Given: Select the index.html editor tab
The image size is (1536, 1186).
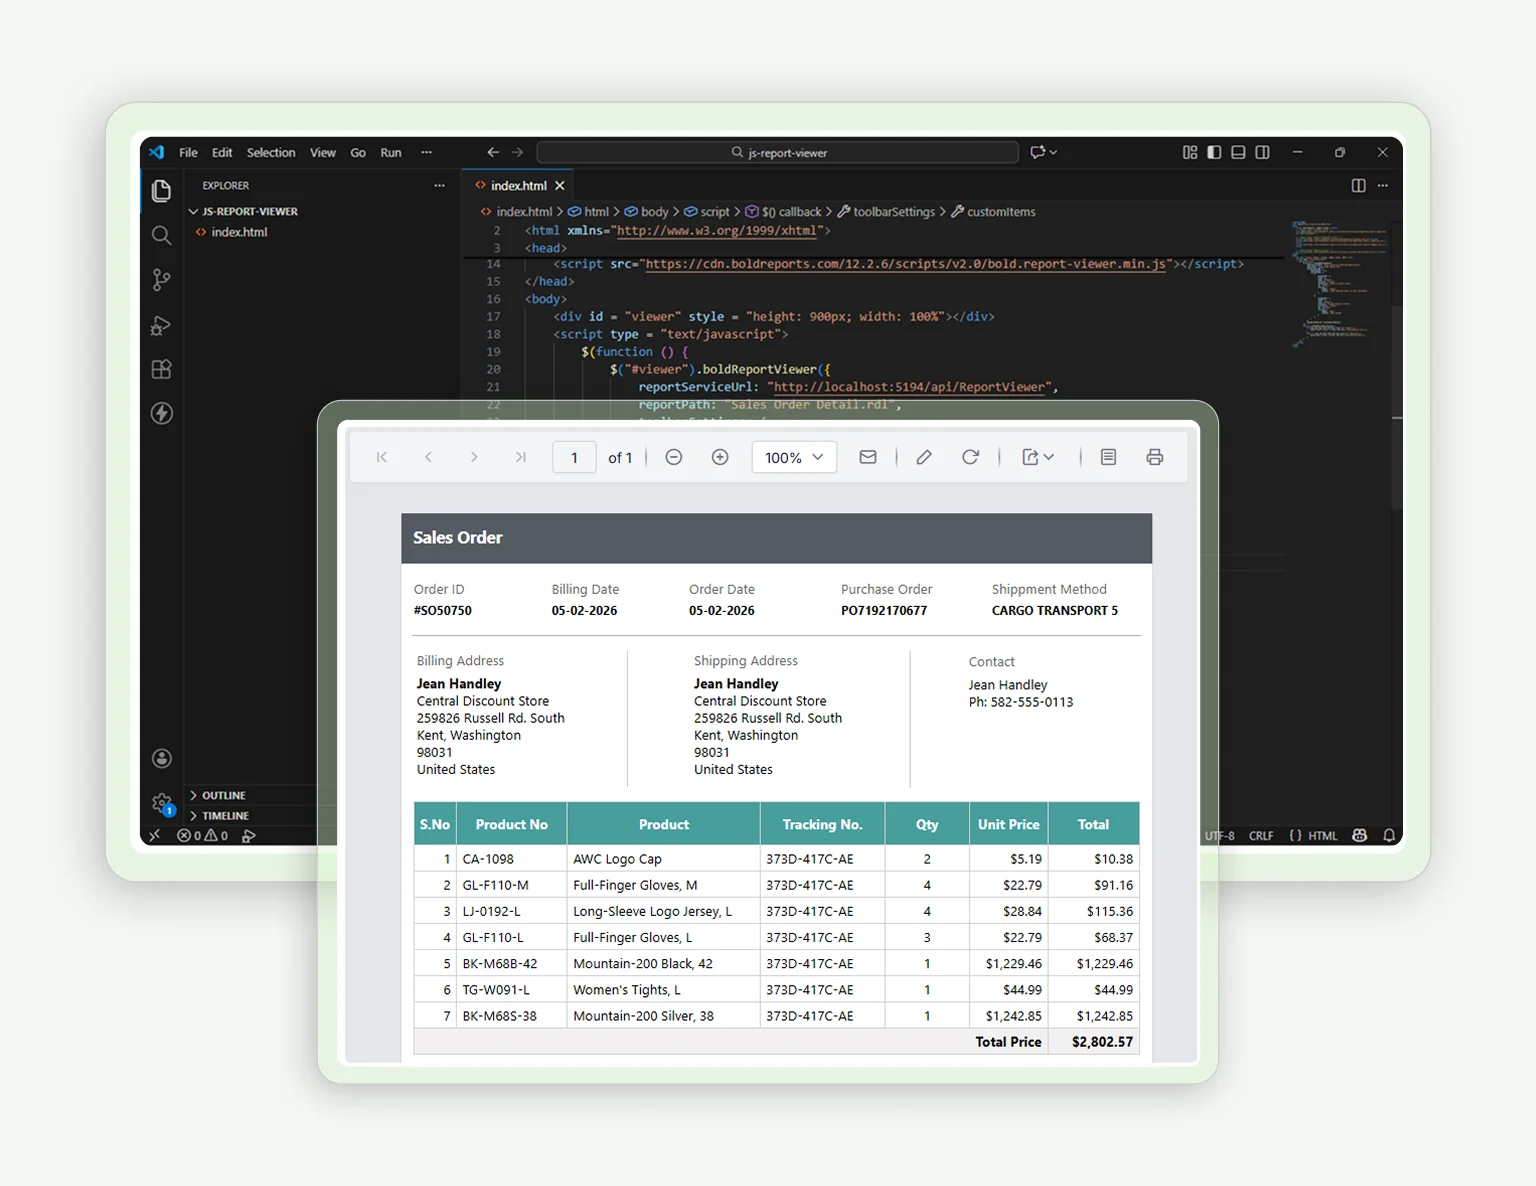Looking at the screenshot, I should [x=518, y=186].
